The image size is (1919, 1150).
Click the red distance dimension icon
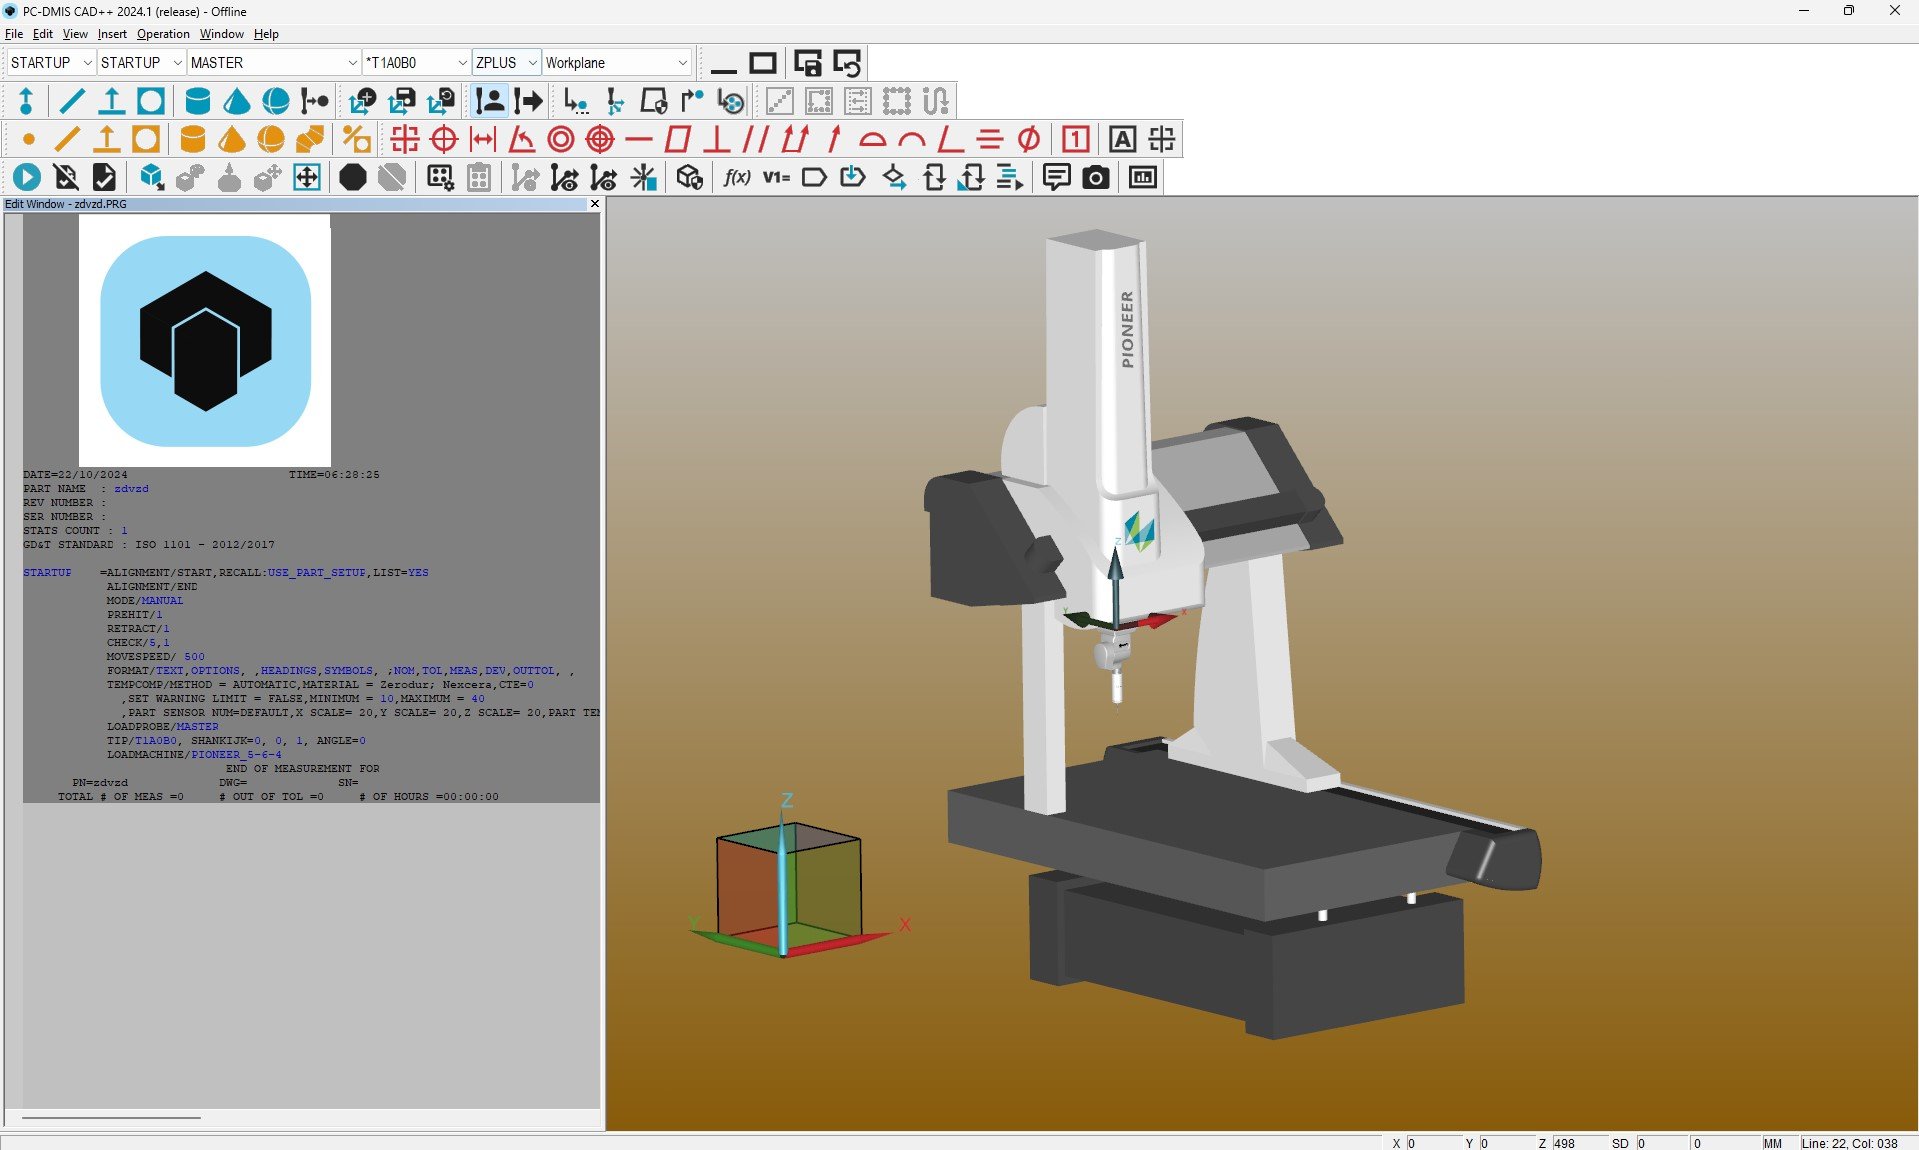coord(483,139)
